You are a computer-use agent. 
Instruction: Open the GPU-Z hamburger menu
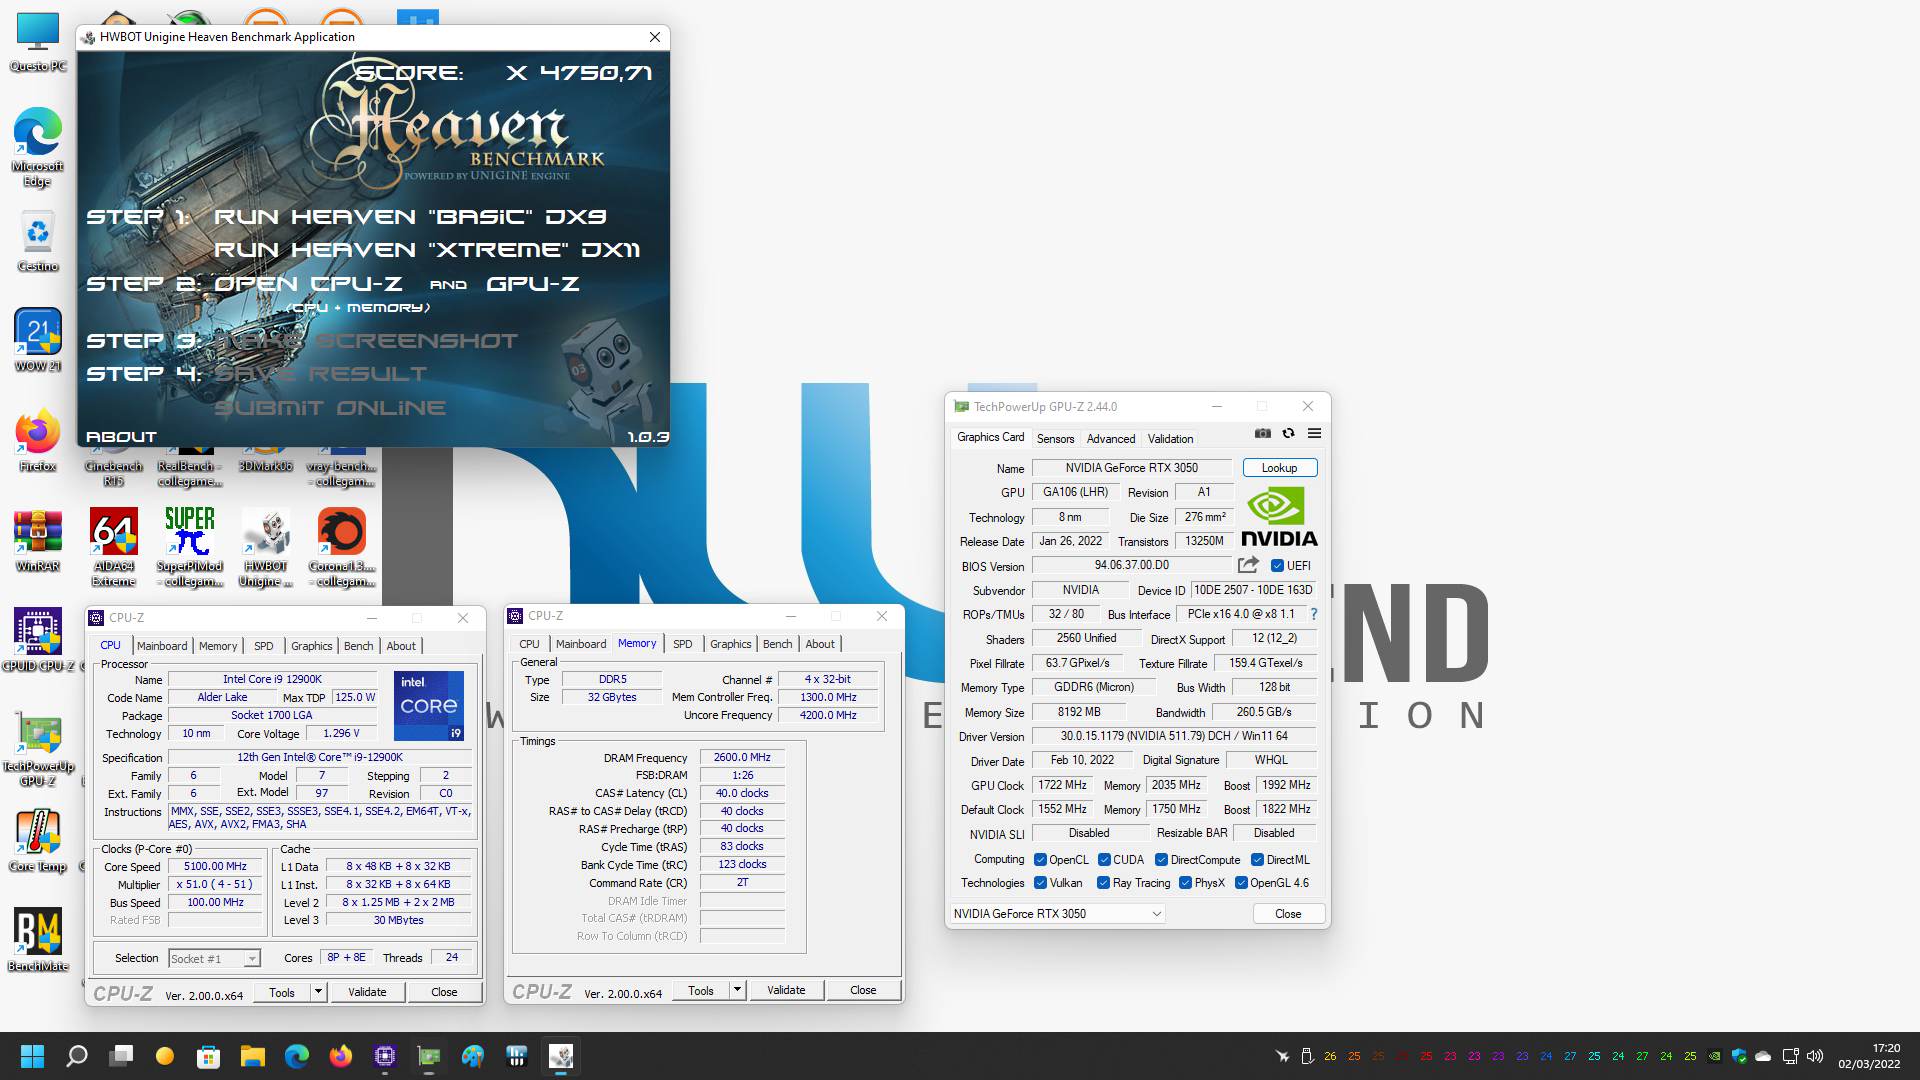(x=1314, y=433)
